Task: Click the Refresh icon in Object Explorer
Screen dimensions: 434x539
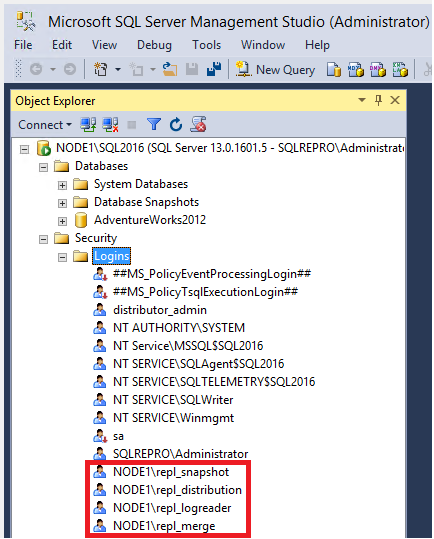Action: coord(176,124)
